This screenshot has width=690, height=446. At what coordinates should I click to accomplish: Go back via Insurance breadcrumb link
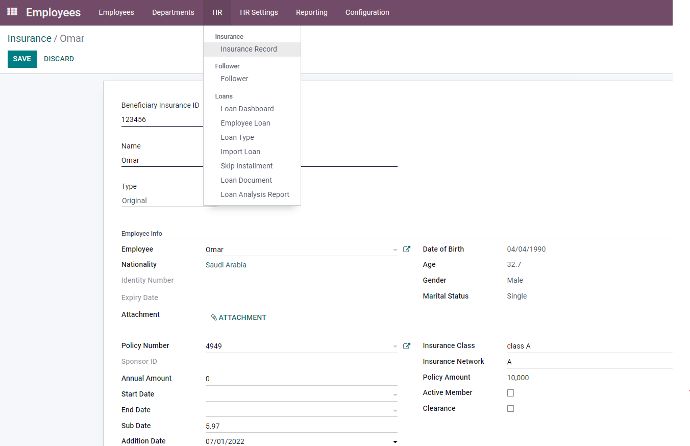pyautogui.click(x=28, y=37)
